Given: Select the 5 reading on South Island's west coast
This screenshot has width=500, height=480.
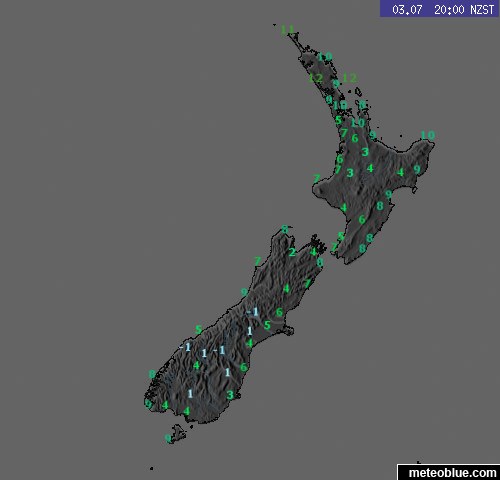Looking at the screenshot, I should (199, 330).
